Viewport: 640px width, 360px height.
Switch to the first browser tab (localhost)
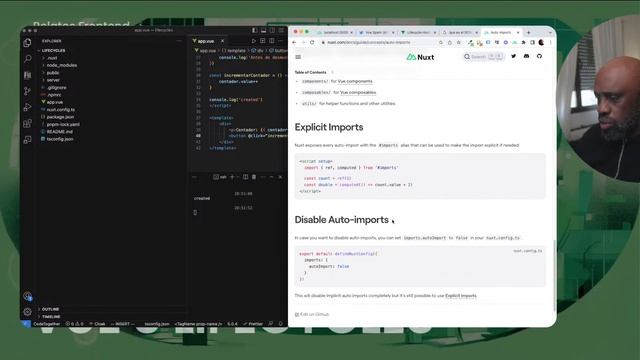(335, 32)
